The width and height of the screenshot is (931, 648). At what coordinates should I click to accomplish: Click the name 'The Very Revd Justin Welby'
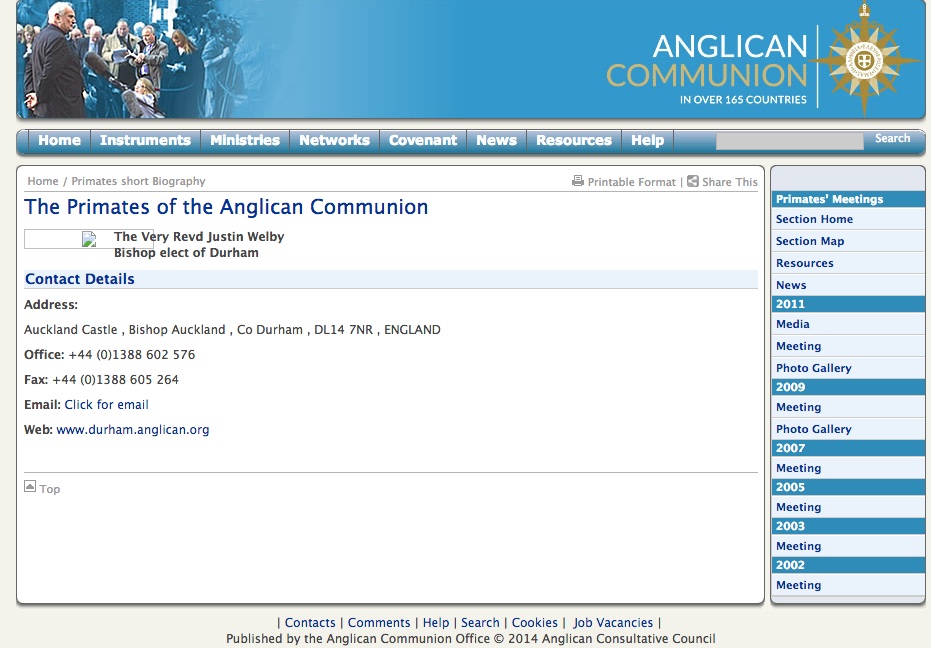199,236
